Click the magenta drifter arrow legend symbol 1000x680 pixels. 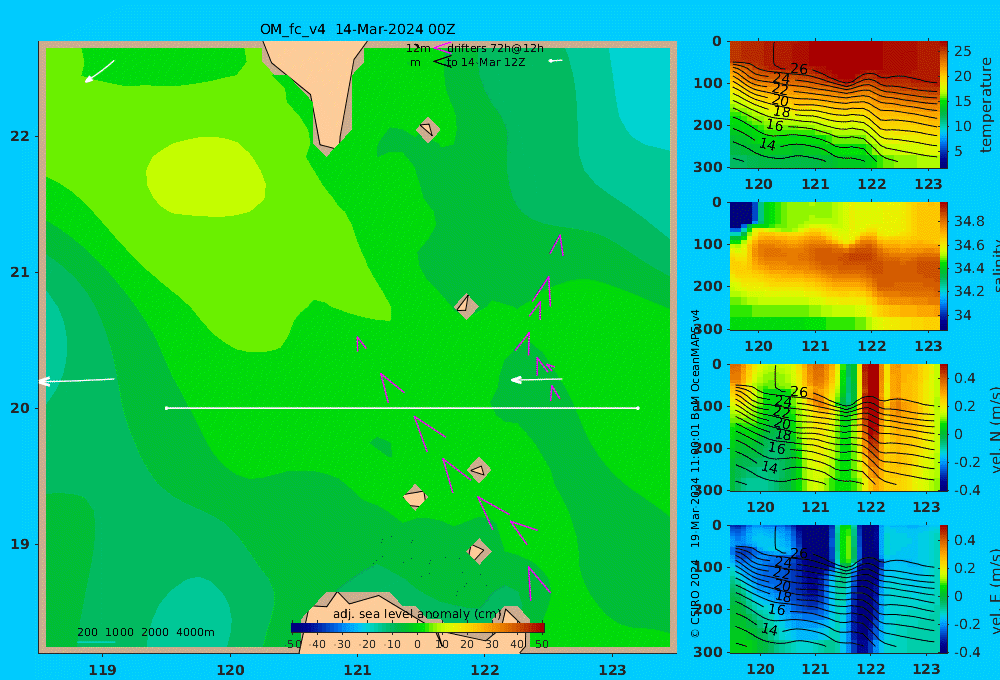441,47
